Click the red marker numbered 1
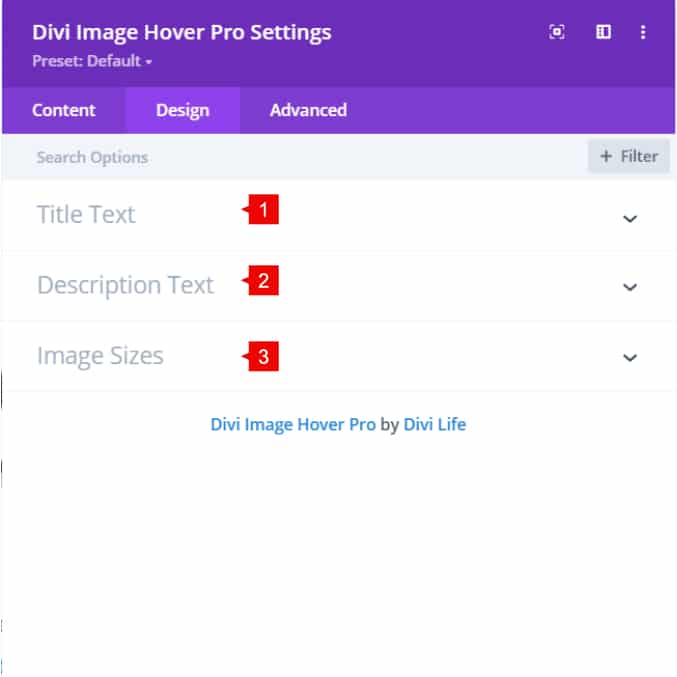The width and height of the screenshot is (677, 677). [262, 210]
